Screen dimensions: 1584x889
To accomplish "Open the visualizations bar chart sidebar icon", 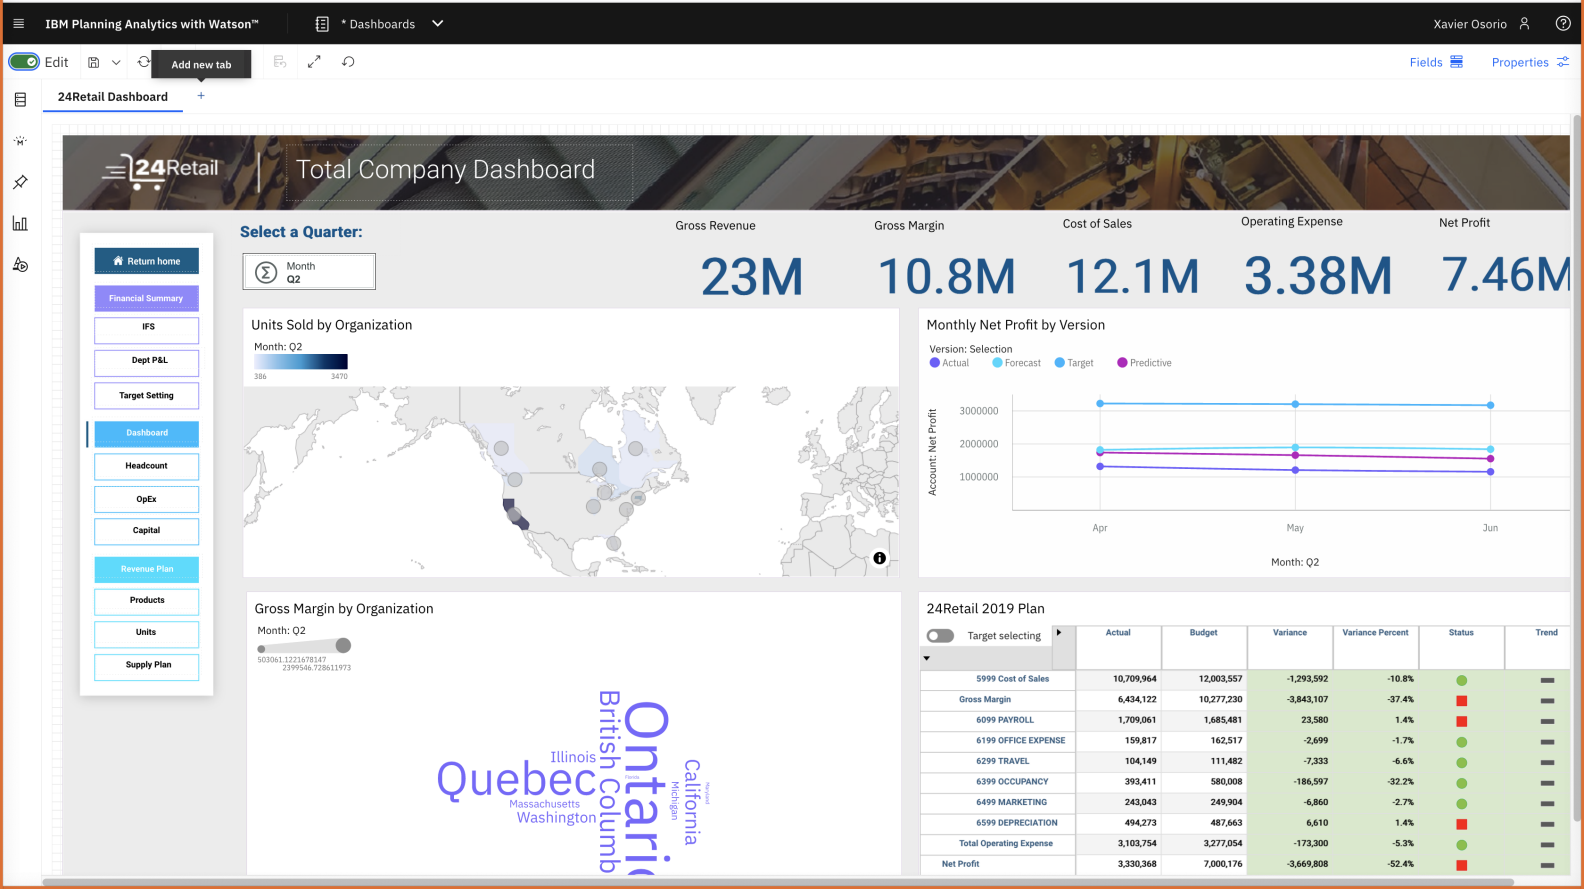I will click(x=20, y=224).
